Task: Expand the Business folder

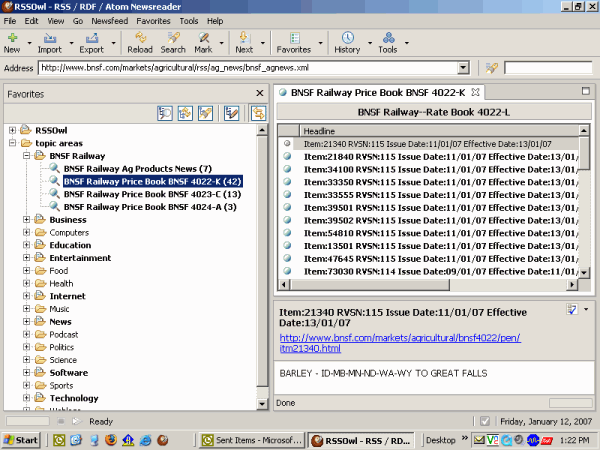Action: point(26,220)
